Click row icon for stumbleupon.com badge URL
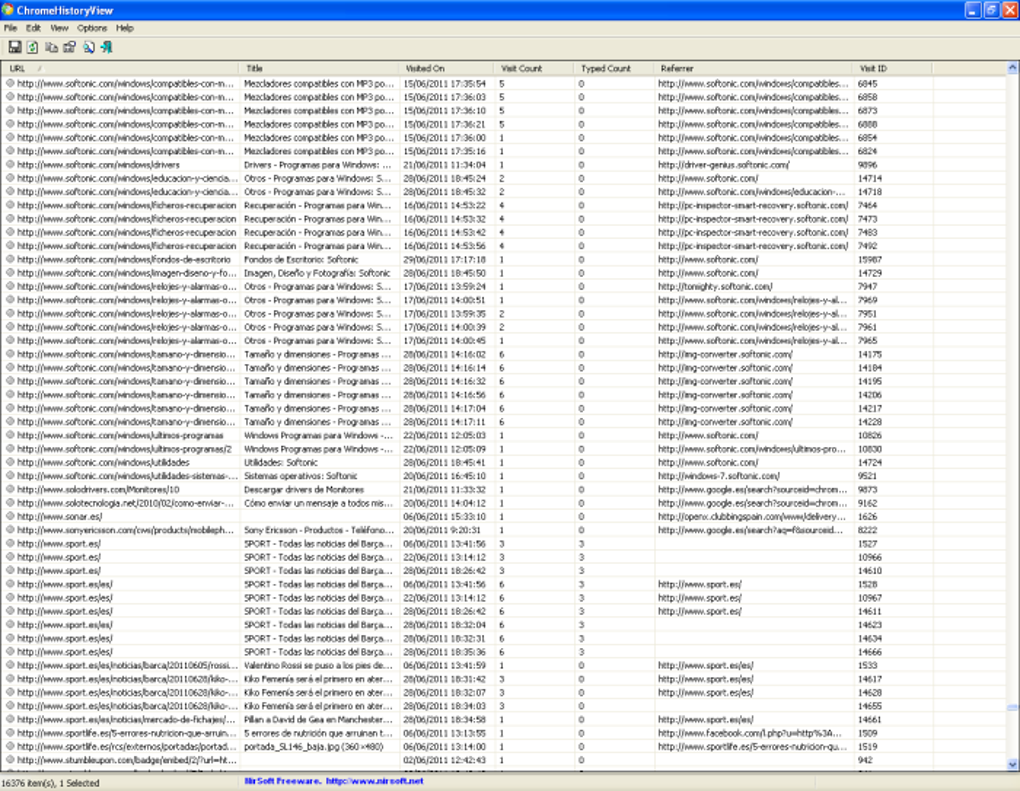This screenshot has height=791, width=1020. (10, 760)
